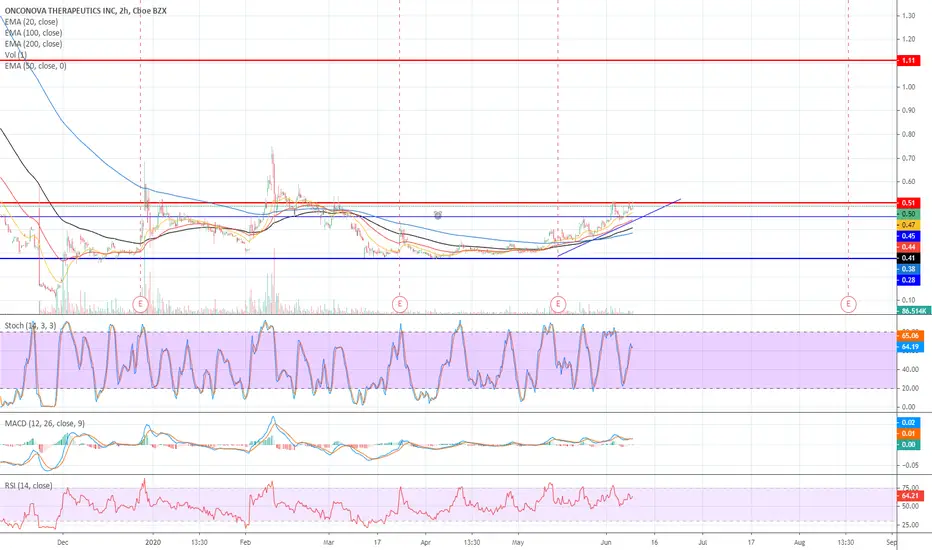
Task: Click the 1.00 tick on price axis
Action: click(x=908, y=87)
